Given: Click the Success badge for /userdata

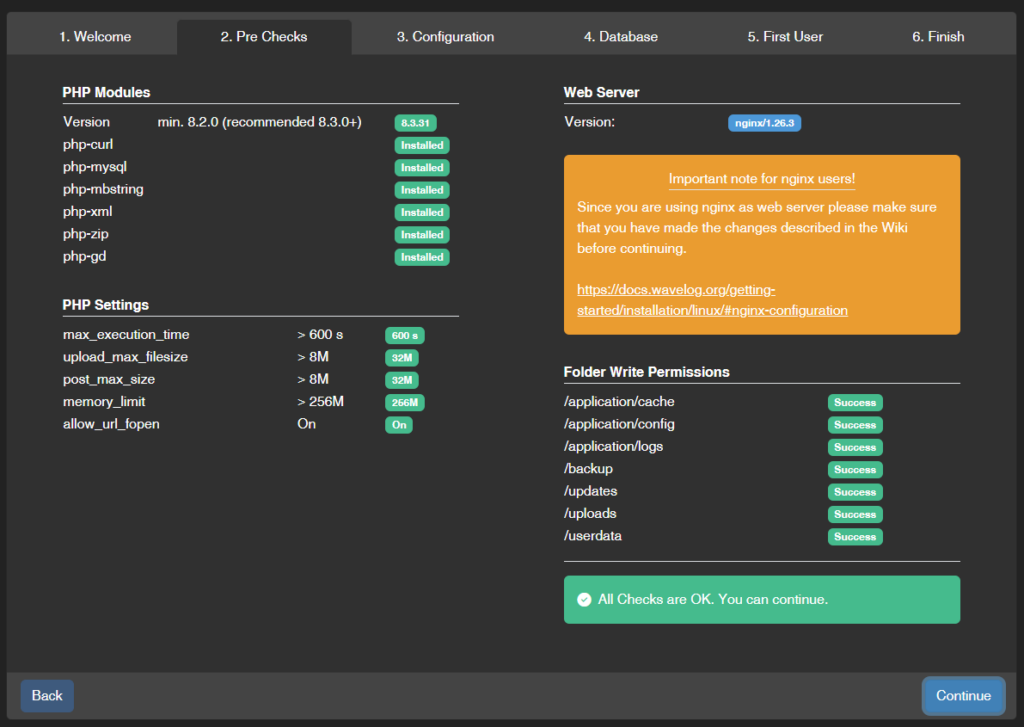Looking at the screenshot, I should (855, 537).
